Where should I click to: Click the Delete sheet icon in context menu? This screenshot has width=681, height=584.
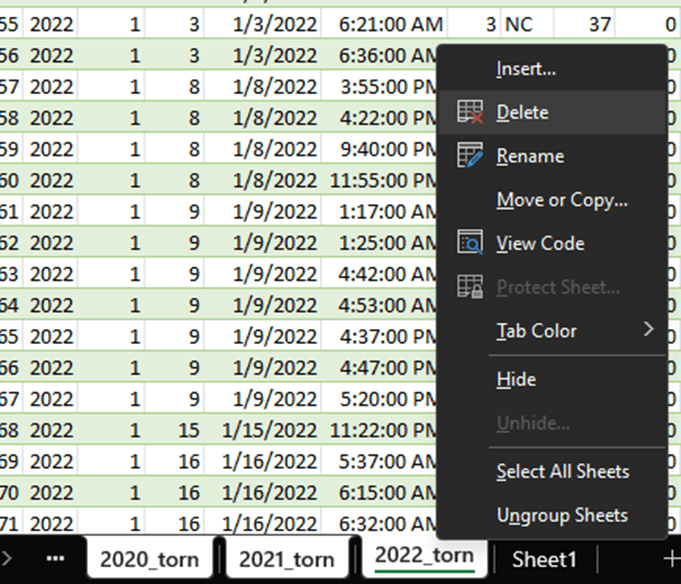tap(470, 112)
